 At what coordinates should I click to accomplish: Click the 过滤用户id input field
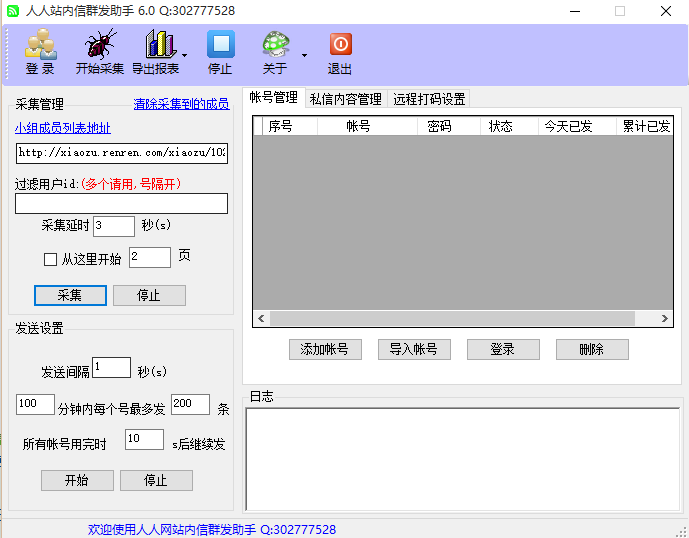[121, 204]
